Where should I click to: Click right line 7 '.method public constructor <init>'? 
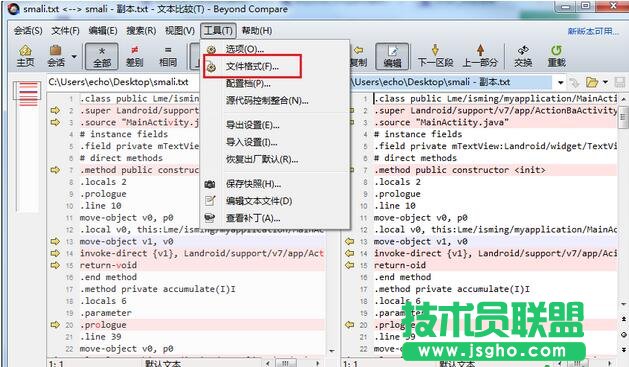click(x=459, y=170)
